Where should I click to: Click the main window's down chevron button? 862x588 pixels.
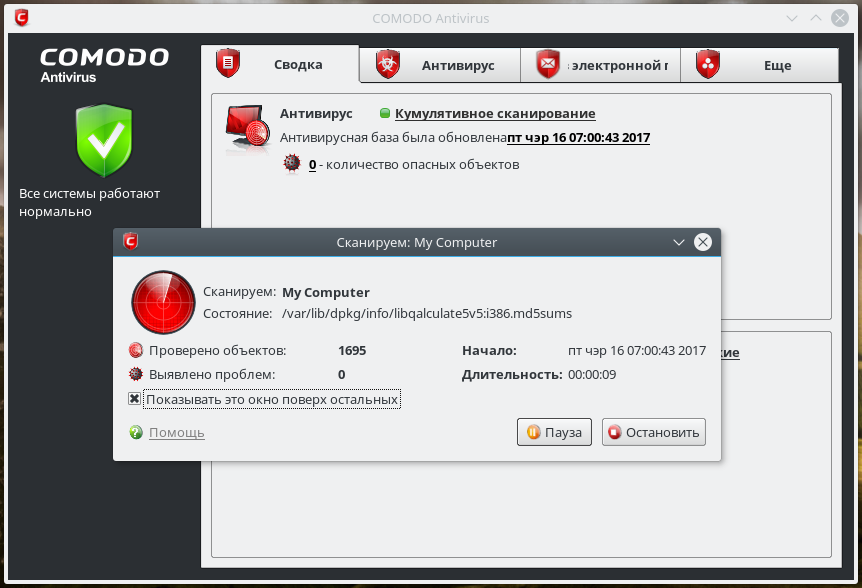pyautogui.click(x=792, y=18)
